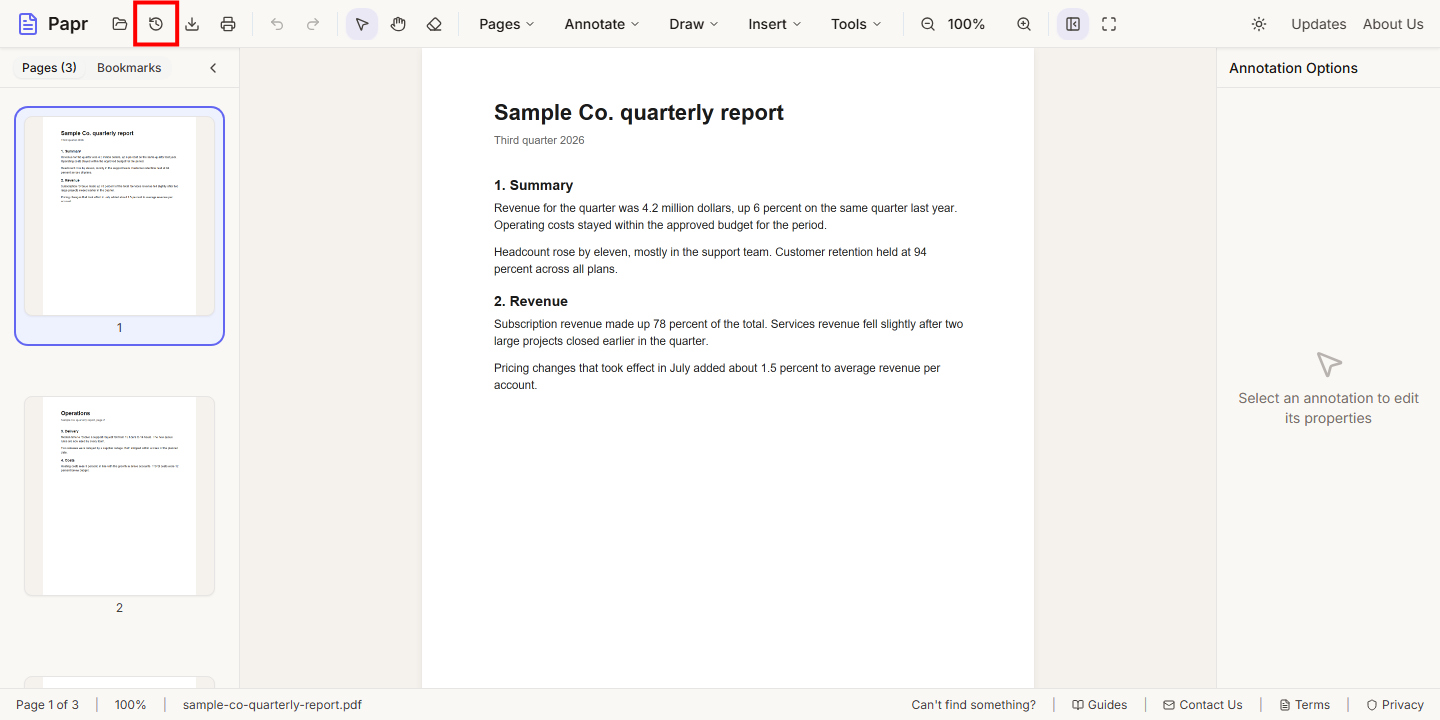Click the Papr logo
This screenshot has width=1440, height=720.
point(53,24)
